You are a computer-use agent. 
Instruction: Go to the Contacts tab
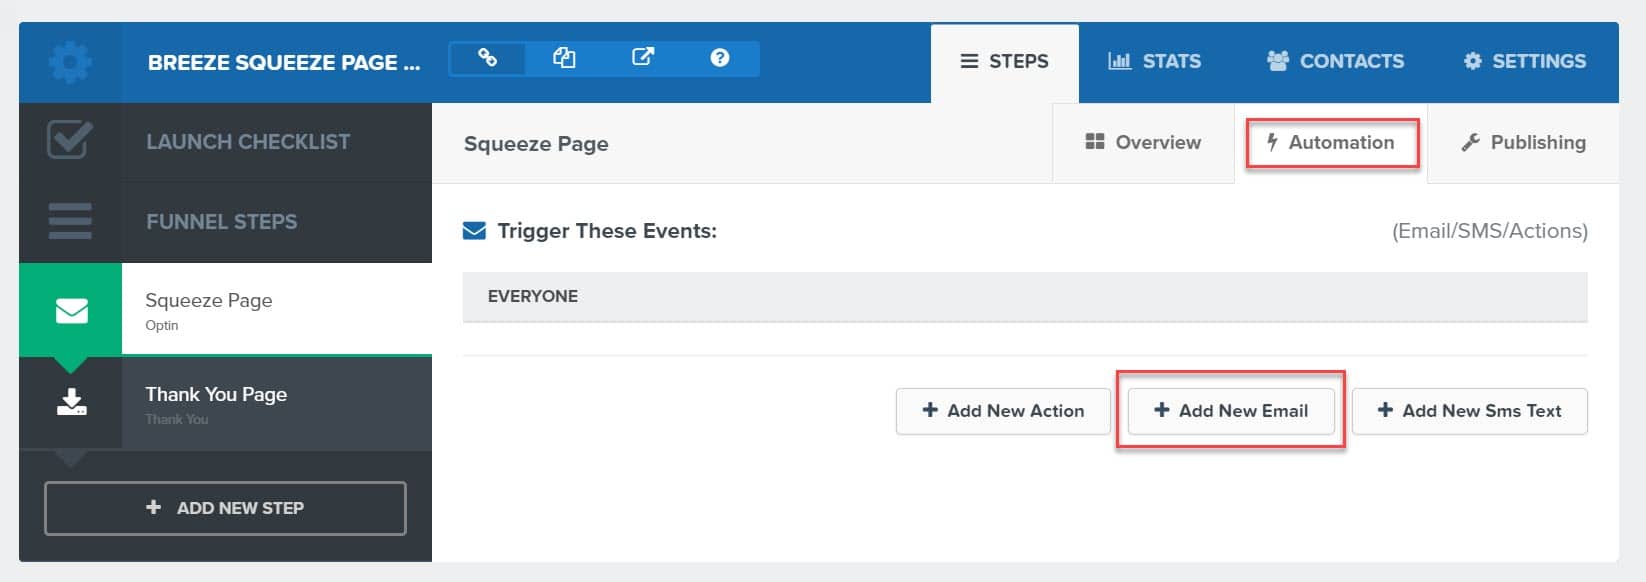point(1335,62)
